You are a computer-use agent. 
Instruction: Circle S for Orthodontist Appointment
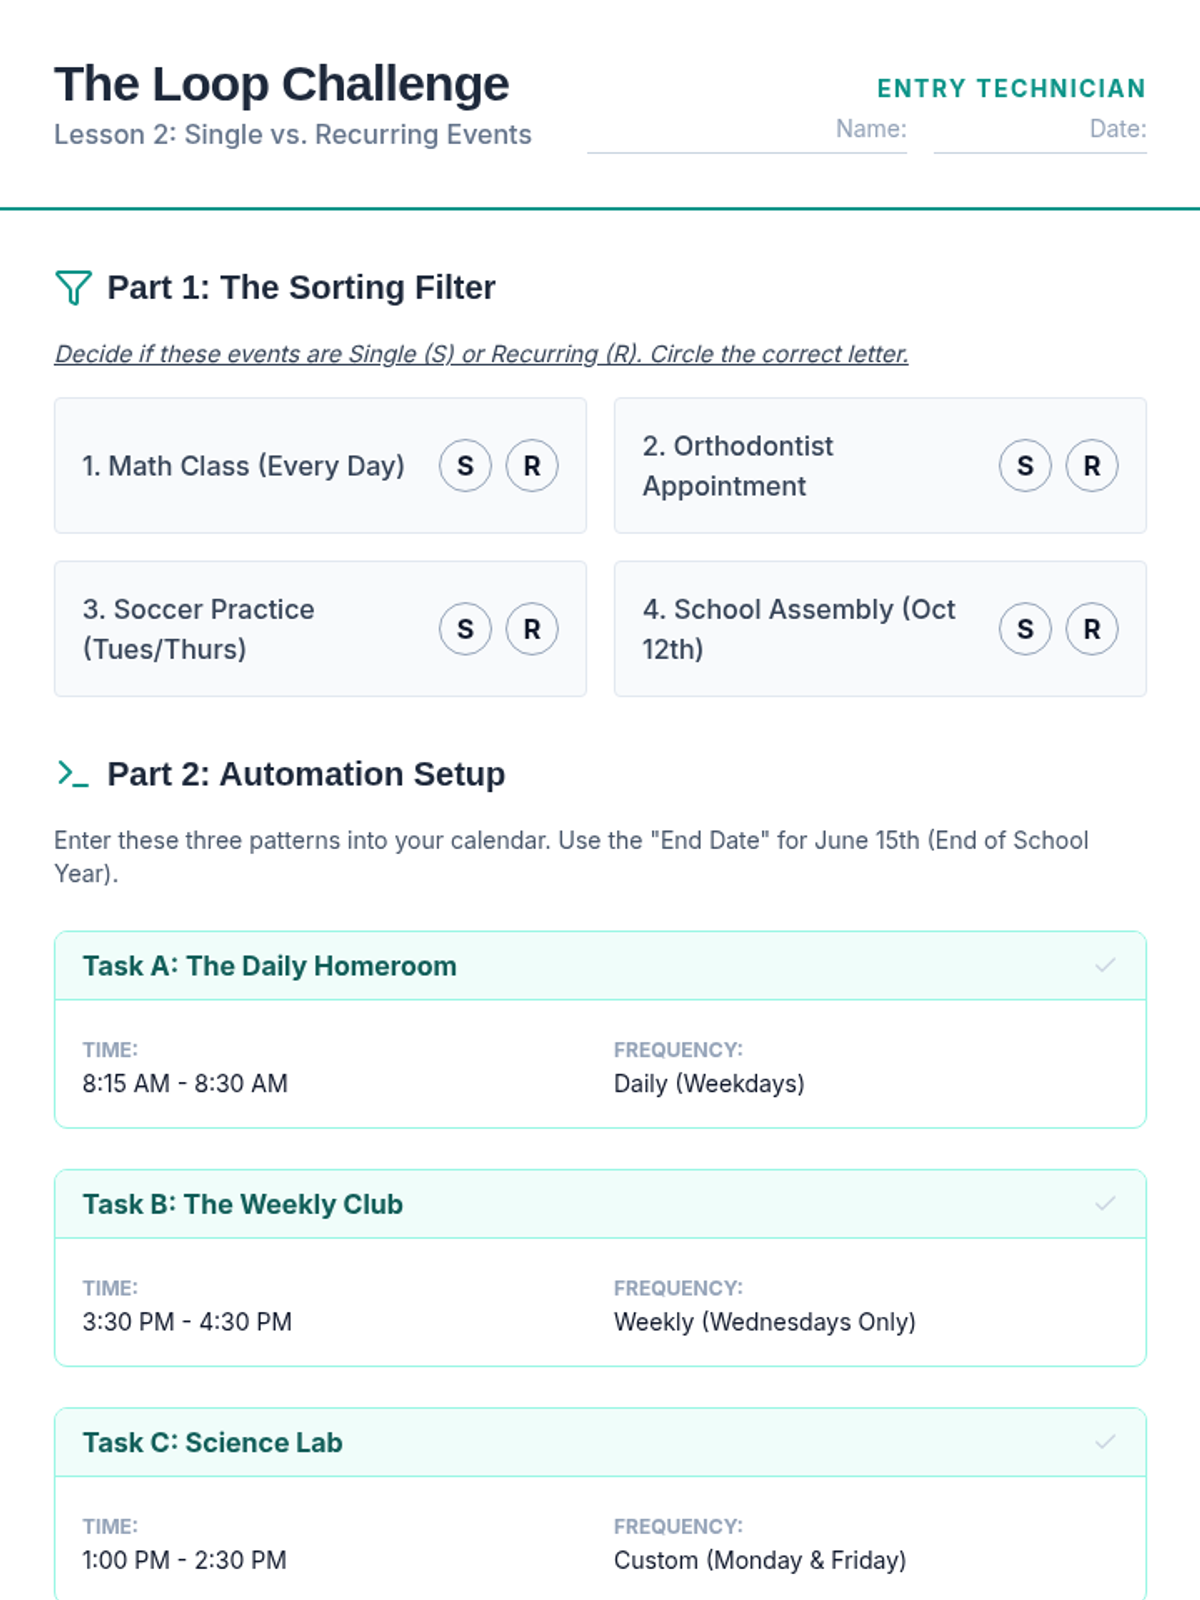pos(1025,466)
